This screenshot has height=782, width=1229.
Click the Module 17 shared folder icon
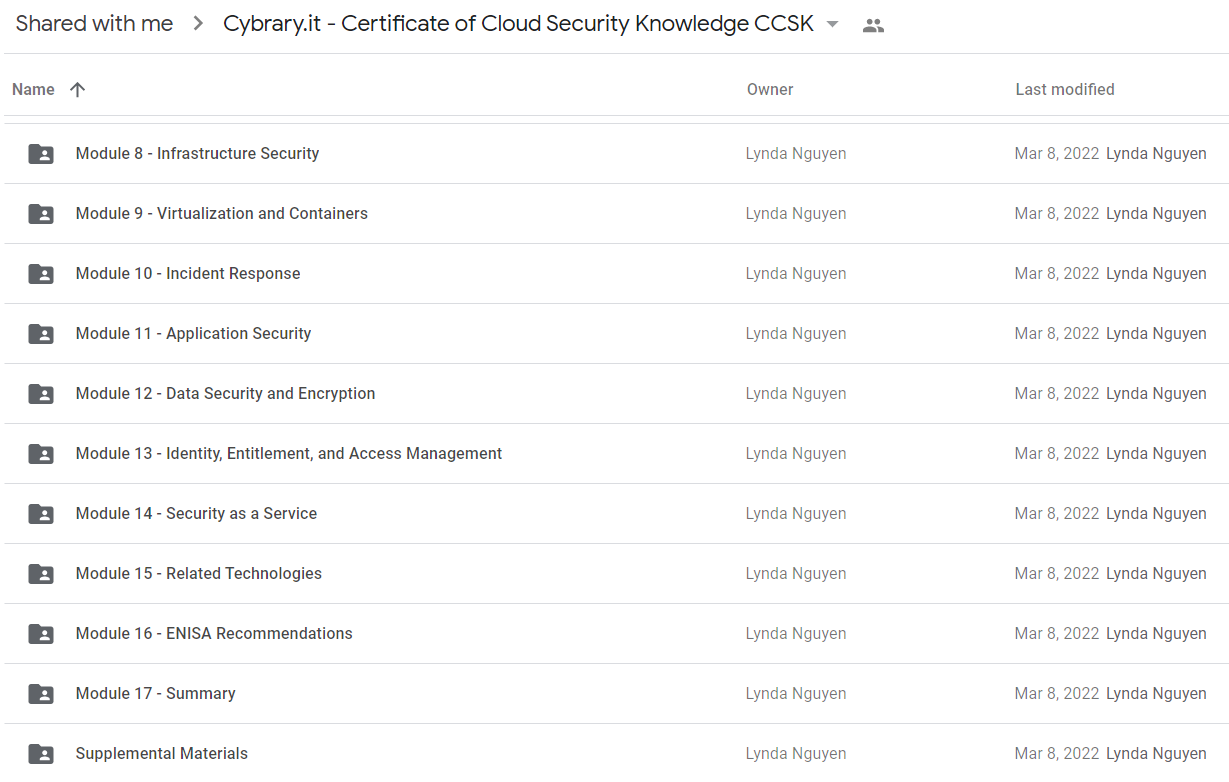(x=41, y=694)
